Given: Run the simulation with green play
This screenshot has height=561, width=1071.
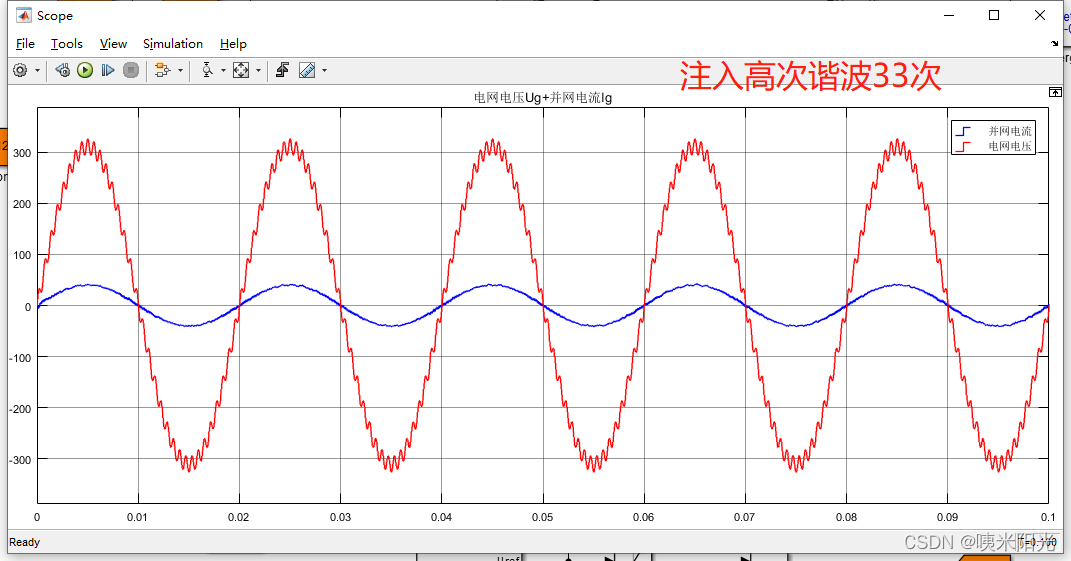Looking at the screenshot, I should point(85,70).
